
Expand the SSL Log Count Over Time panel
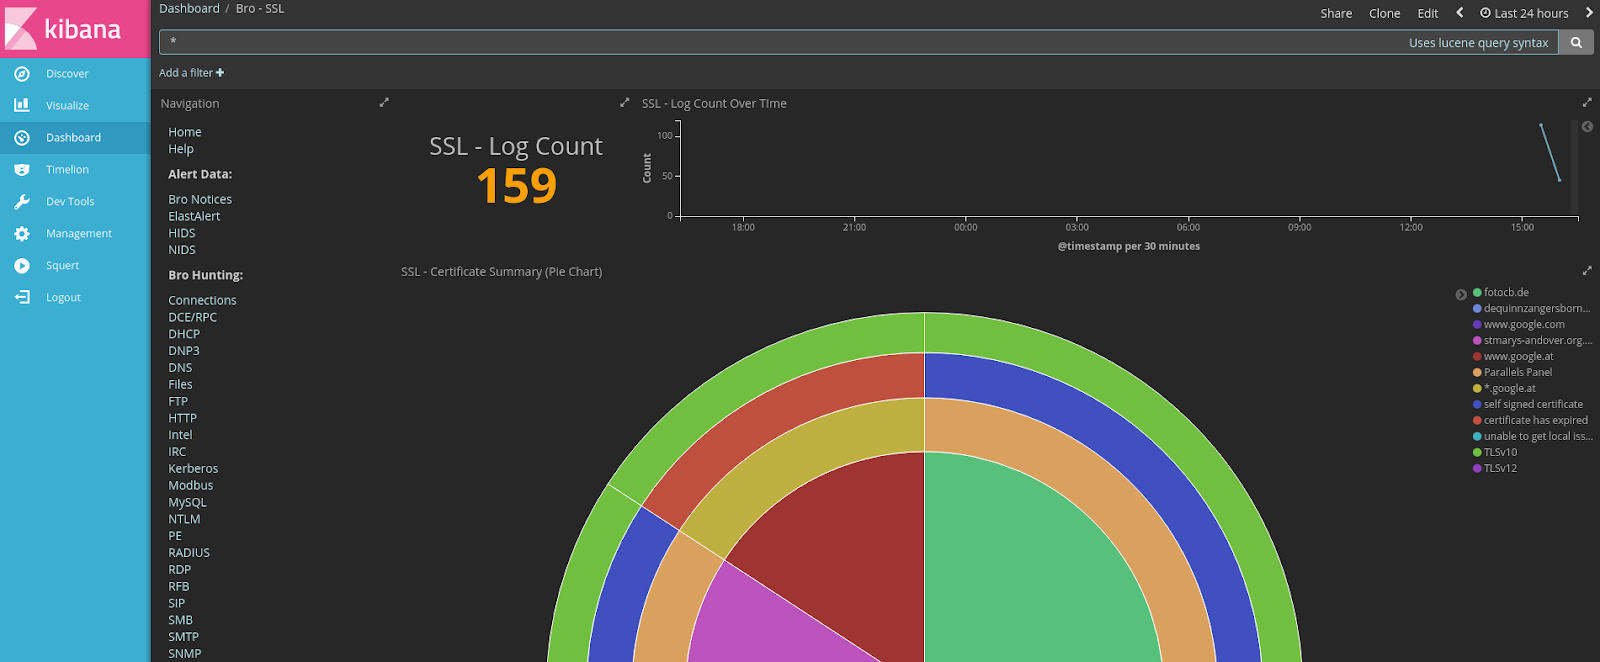pos(1587,103)
